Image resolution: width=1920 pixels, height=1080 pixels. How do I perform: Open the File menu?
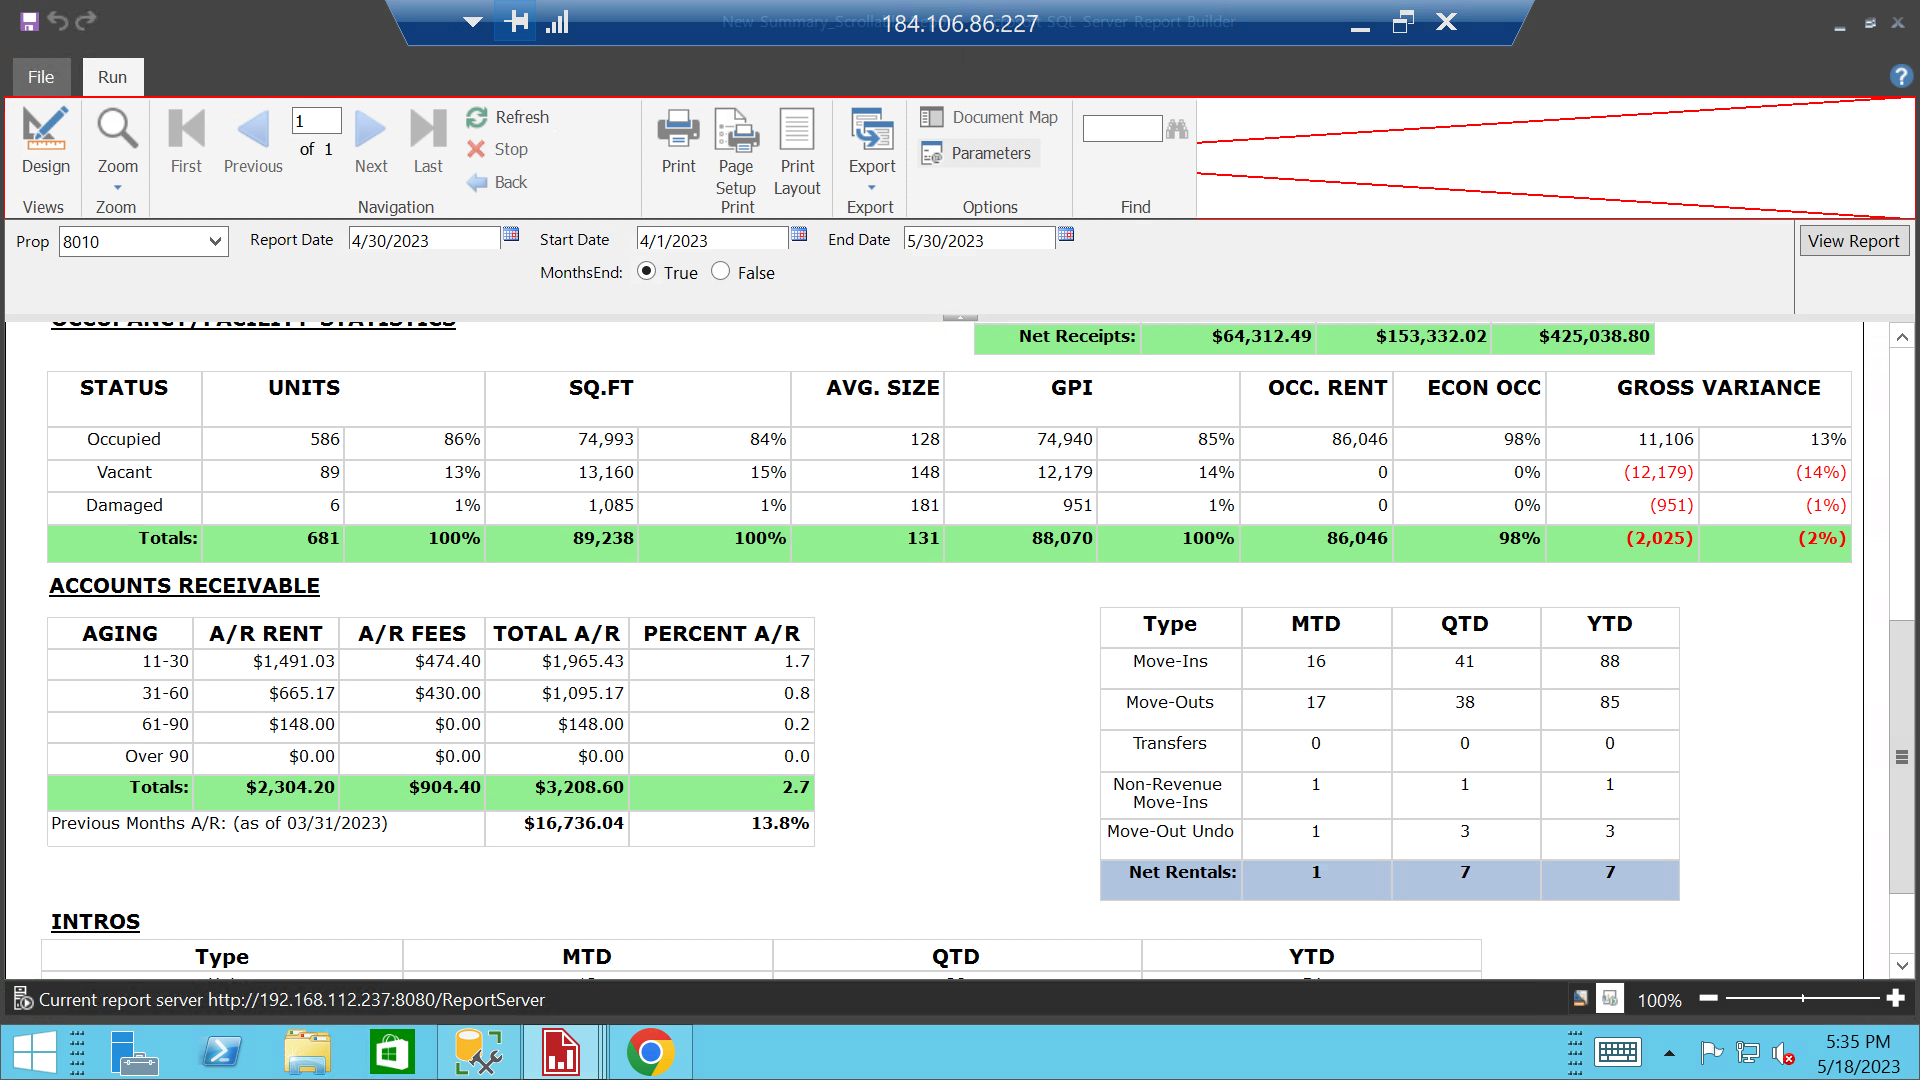pyautogui.click(x=41, y=77)
